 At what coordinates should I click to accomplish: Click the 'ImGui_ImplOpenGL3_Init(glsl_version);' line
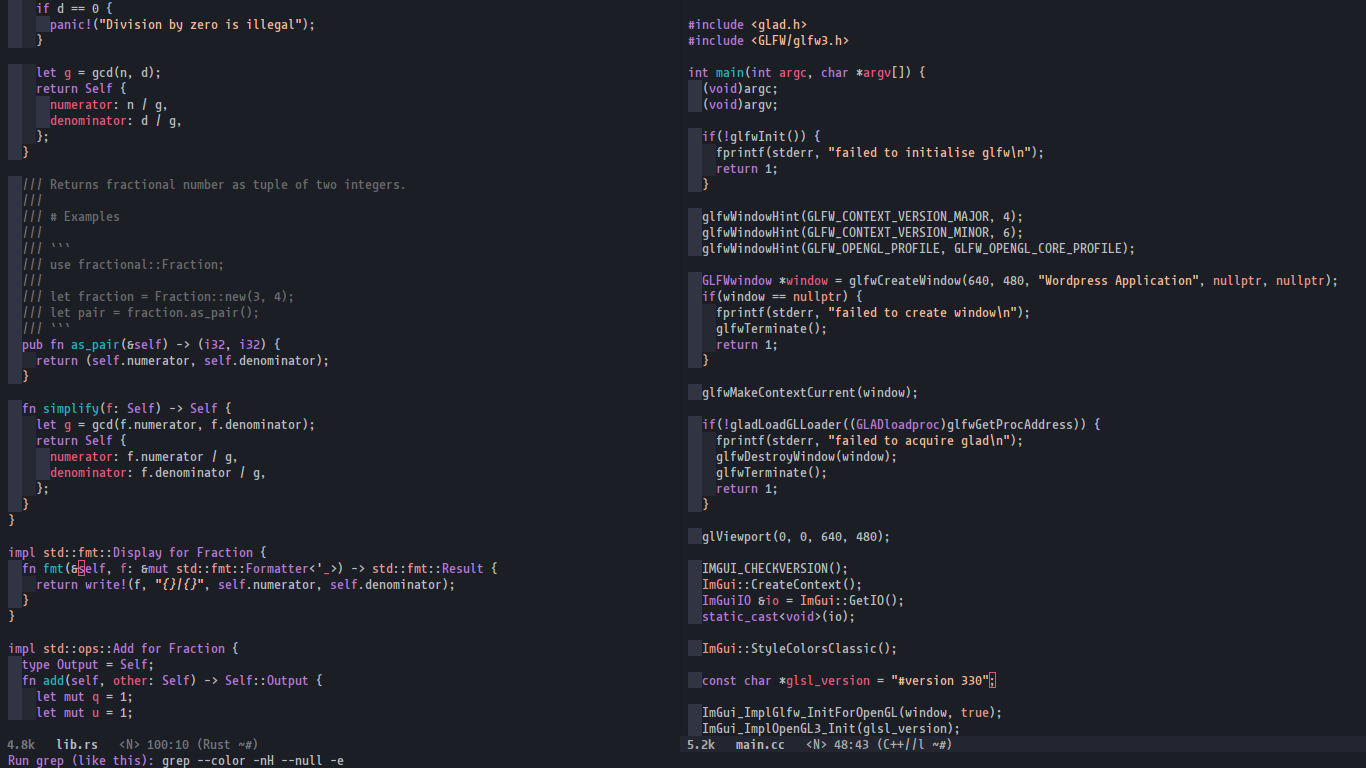831,729
